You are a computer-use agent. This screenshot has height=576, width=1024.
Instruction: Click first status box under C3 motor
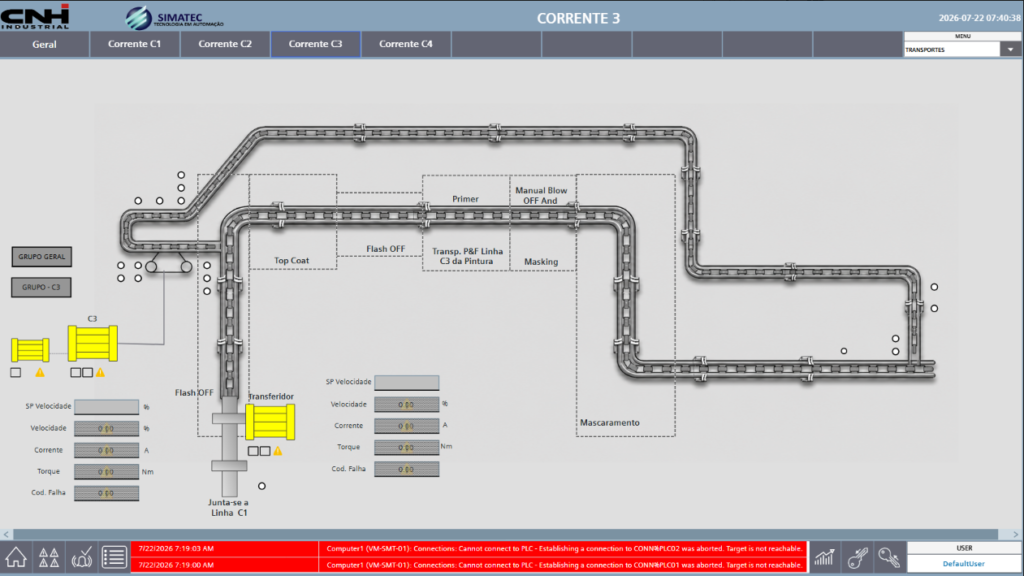pyautogui.click(x=76, y=372)
